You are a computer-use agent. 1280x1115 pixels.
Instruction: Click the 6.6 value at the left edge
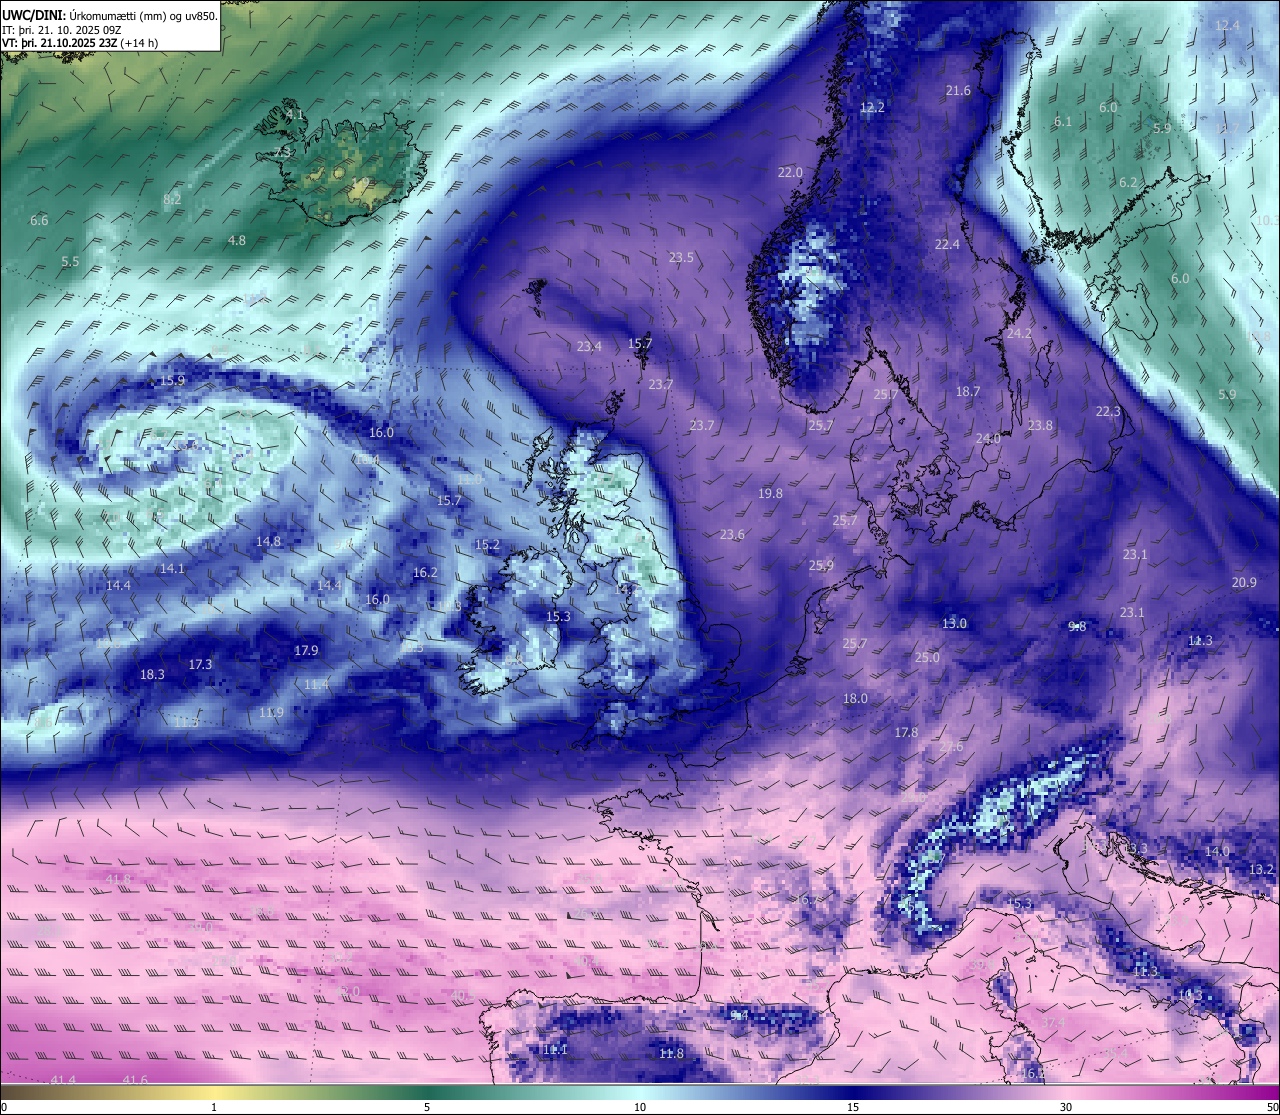coord(39,221)
